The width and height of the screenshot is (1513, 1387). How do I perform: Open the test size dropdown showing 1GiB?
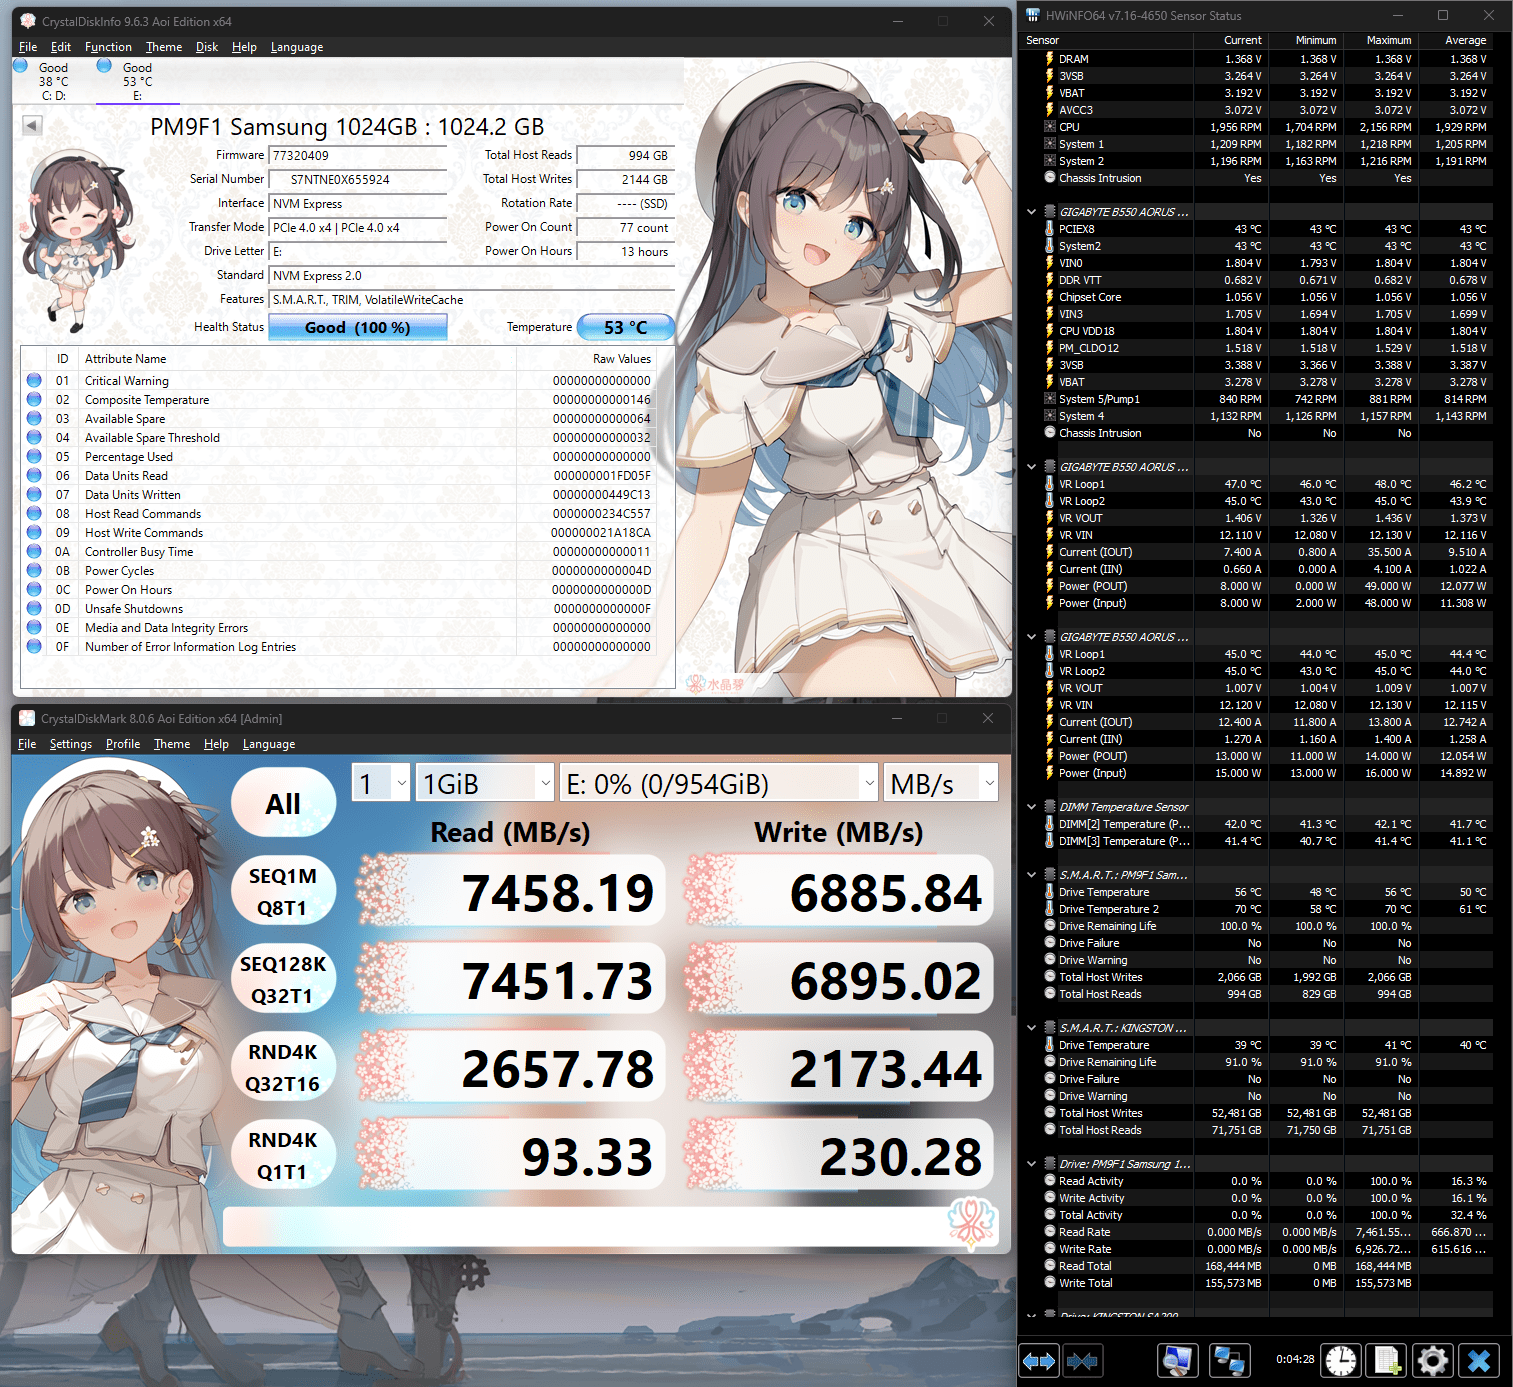pos(485,783)
